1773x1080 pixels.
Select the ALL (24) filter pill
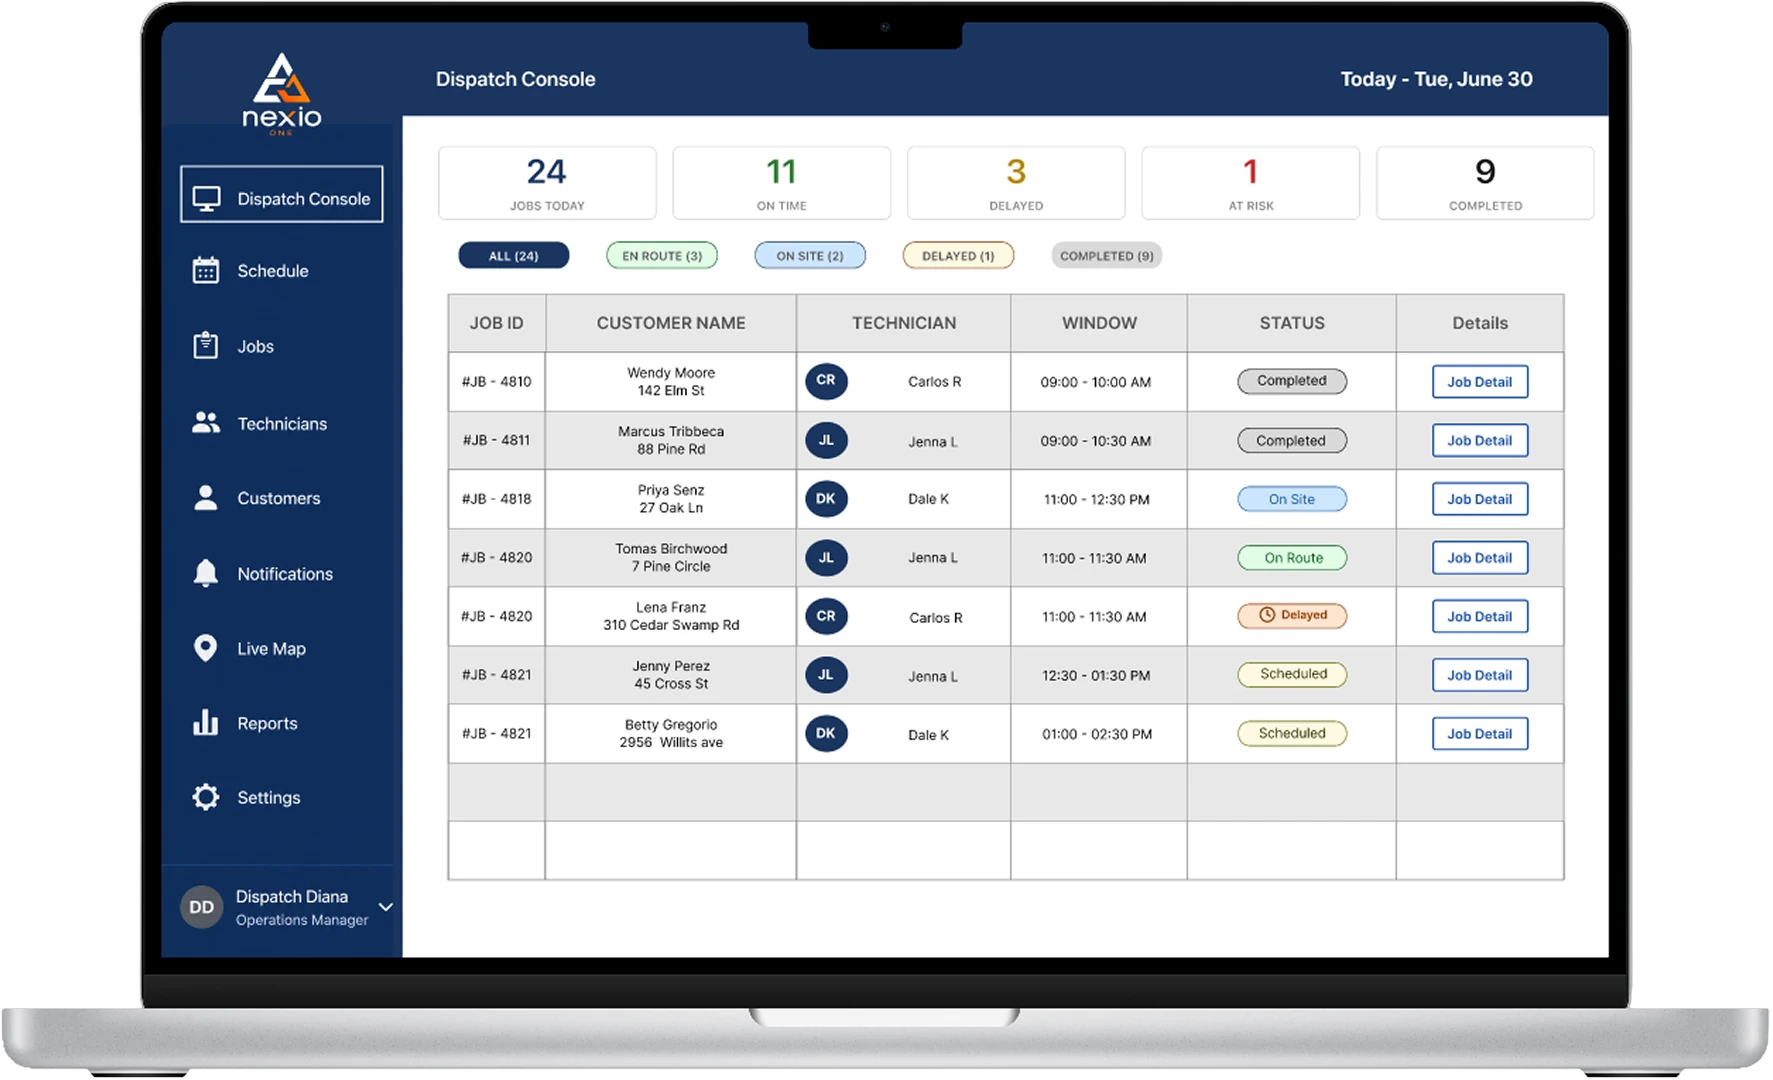[x=514, y=256]
